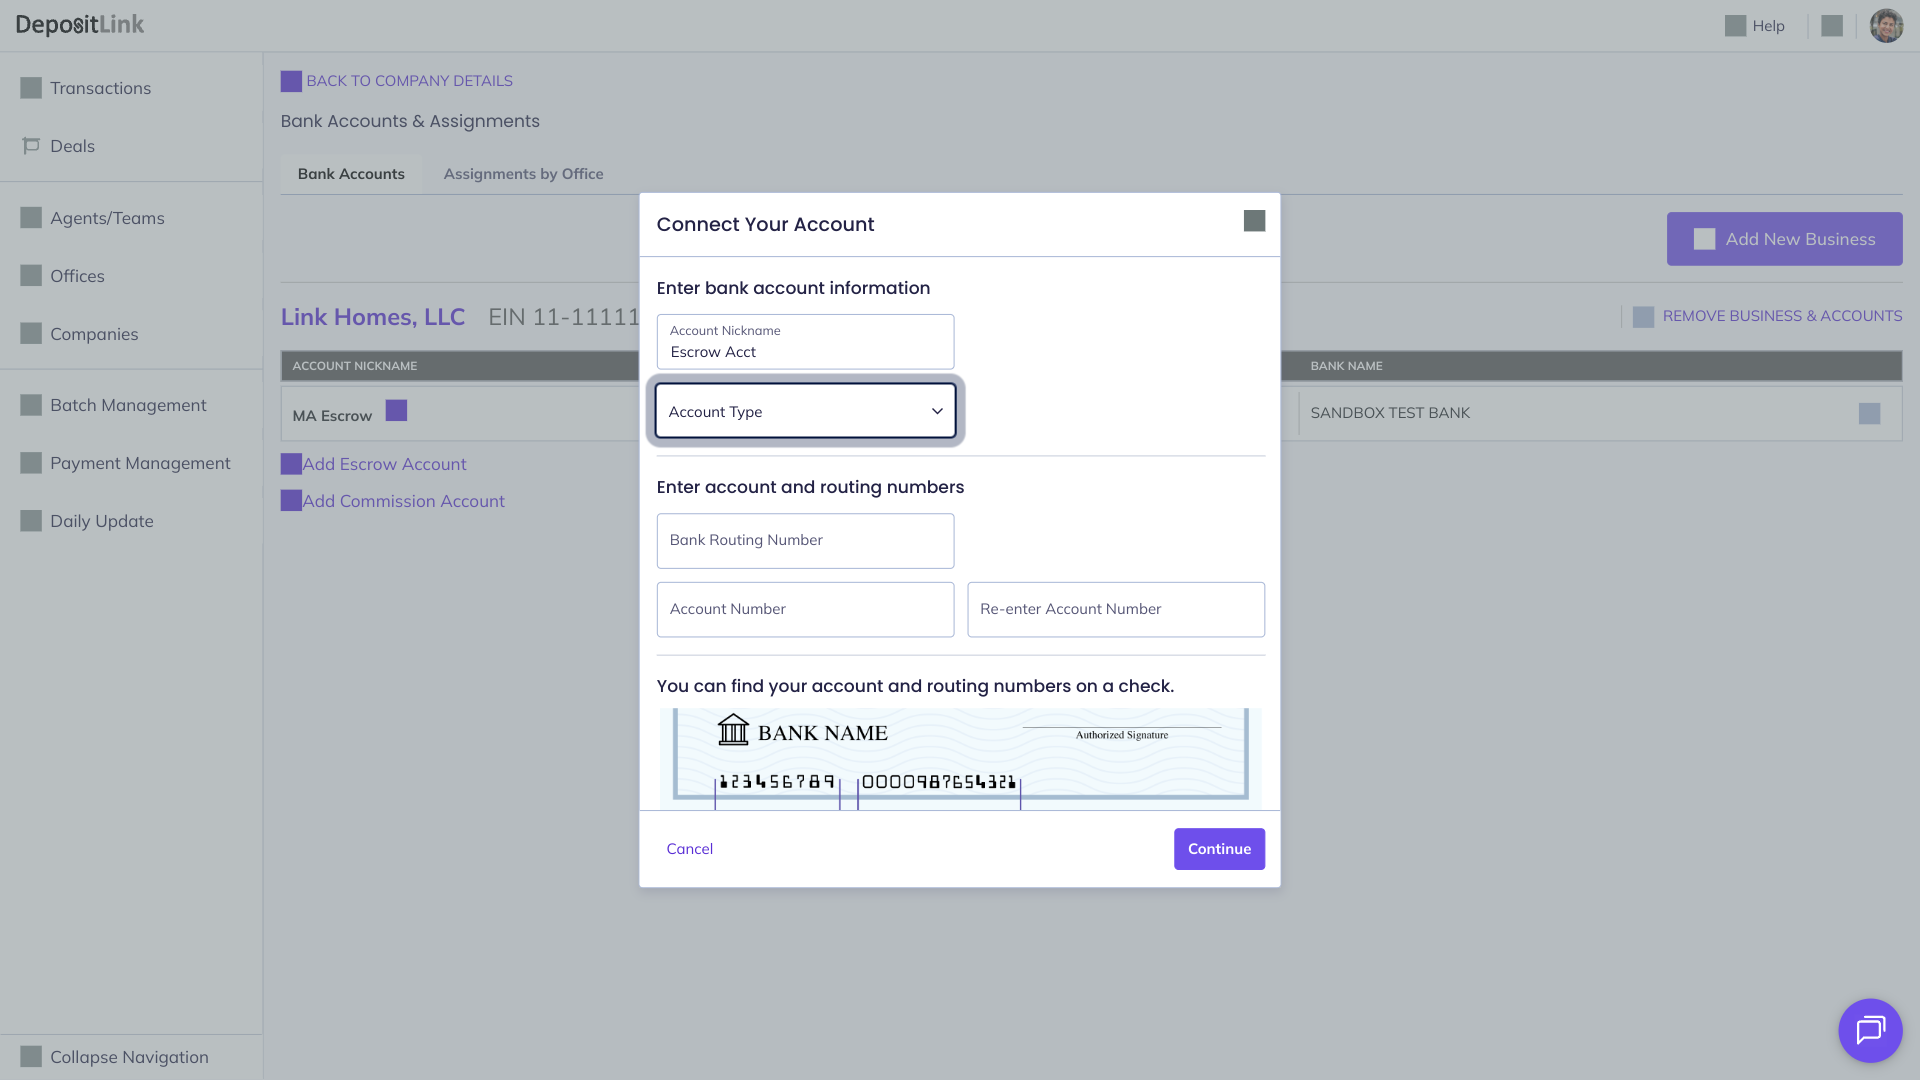Click the Transactions sidebar icon

(31, 88)
